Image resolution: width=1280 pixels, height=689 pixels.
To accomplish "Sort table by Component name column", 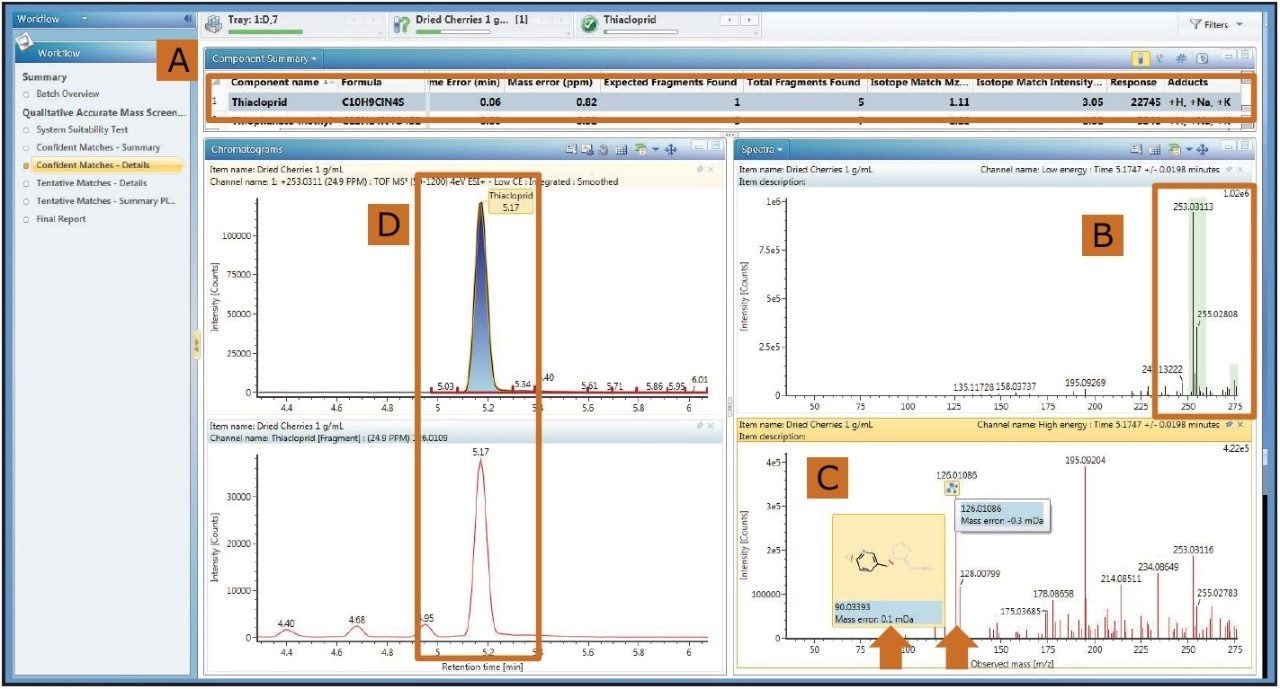I will tap(275, 82).
